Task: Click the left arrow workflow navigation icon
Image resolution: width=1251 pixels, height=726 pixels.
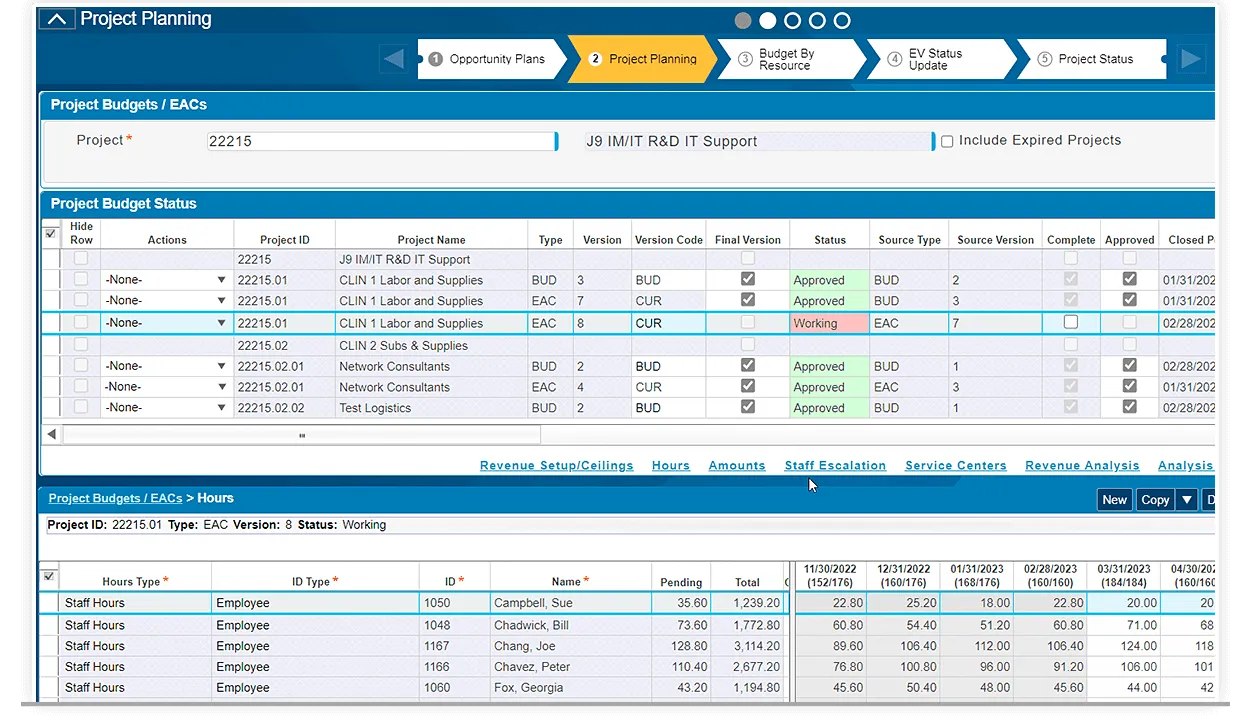Action: pyautogui.click(x=394, y=59)
